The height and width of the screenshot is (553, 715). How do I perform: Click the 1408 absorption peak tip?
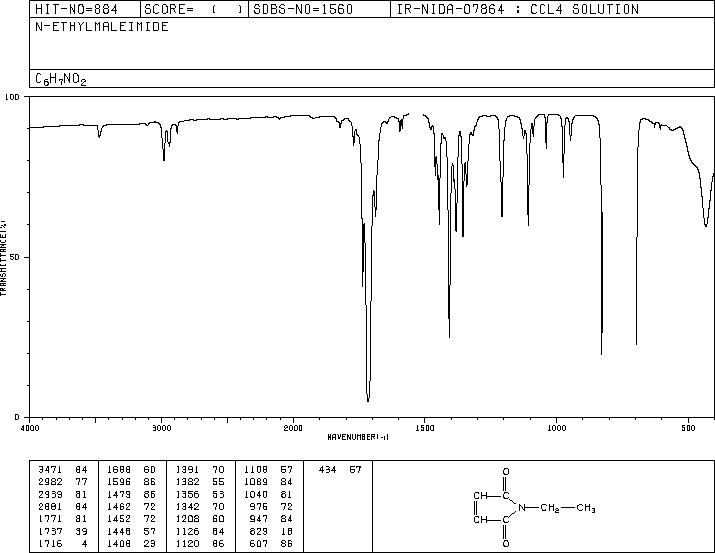[x=450, y=336]
